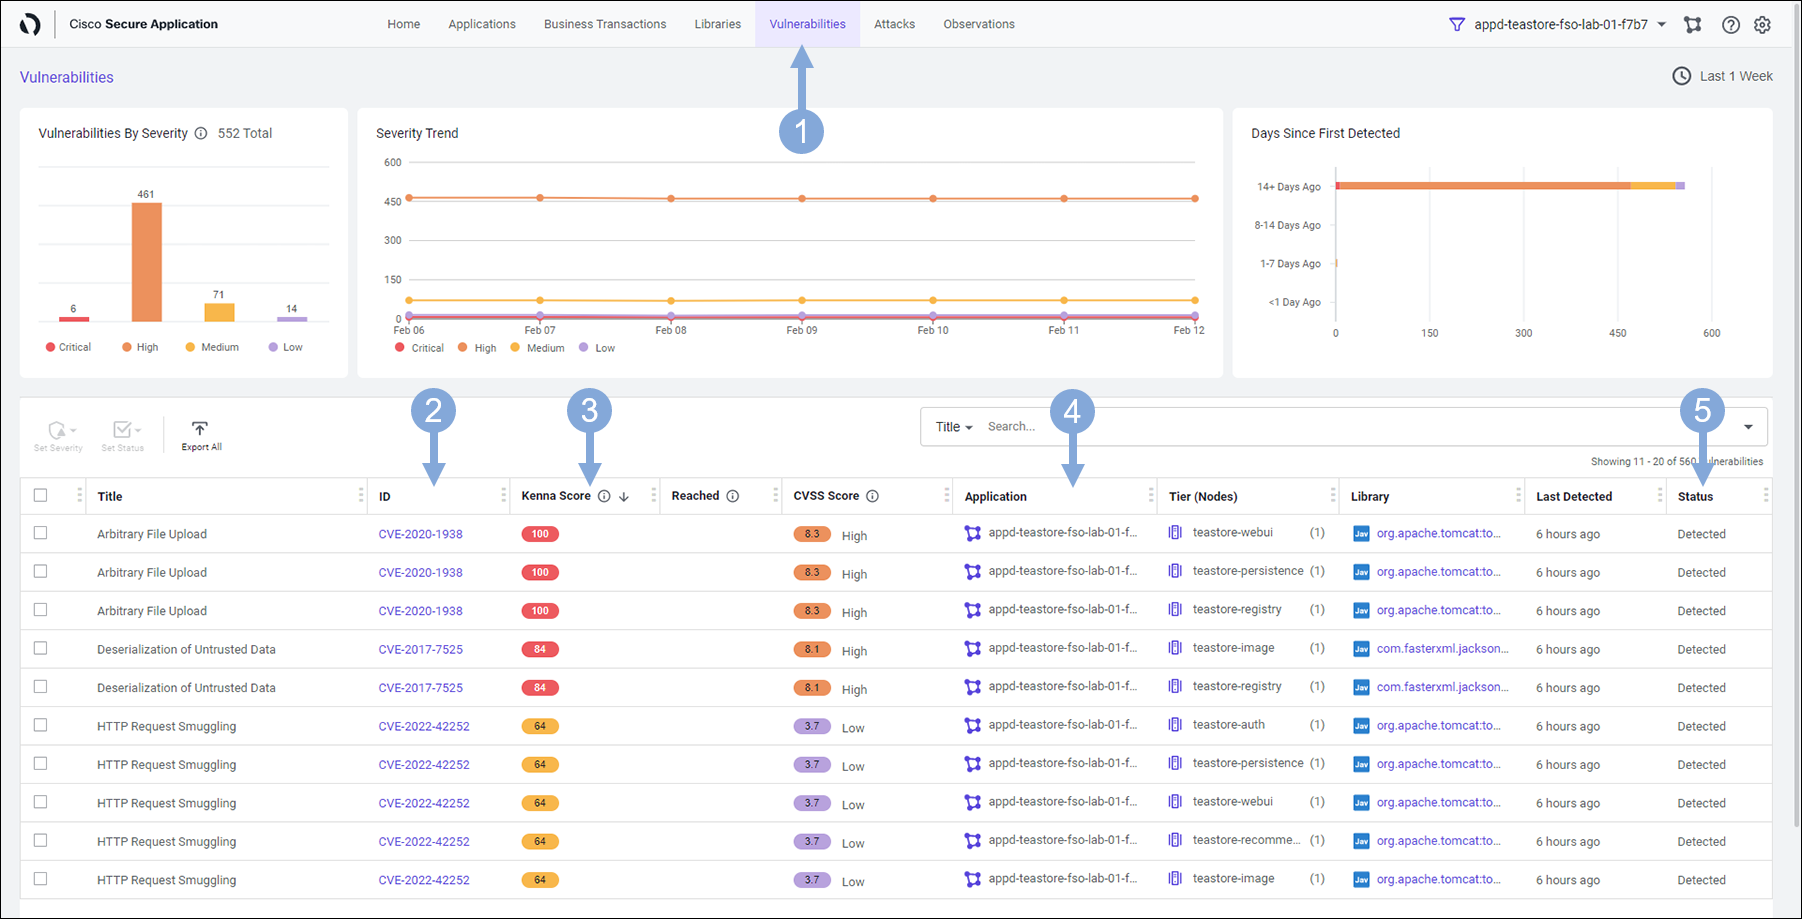Open the first CVE-2020-1938 link

point(420,534)
